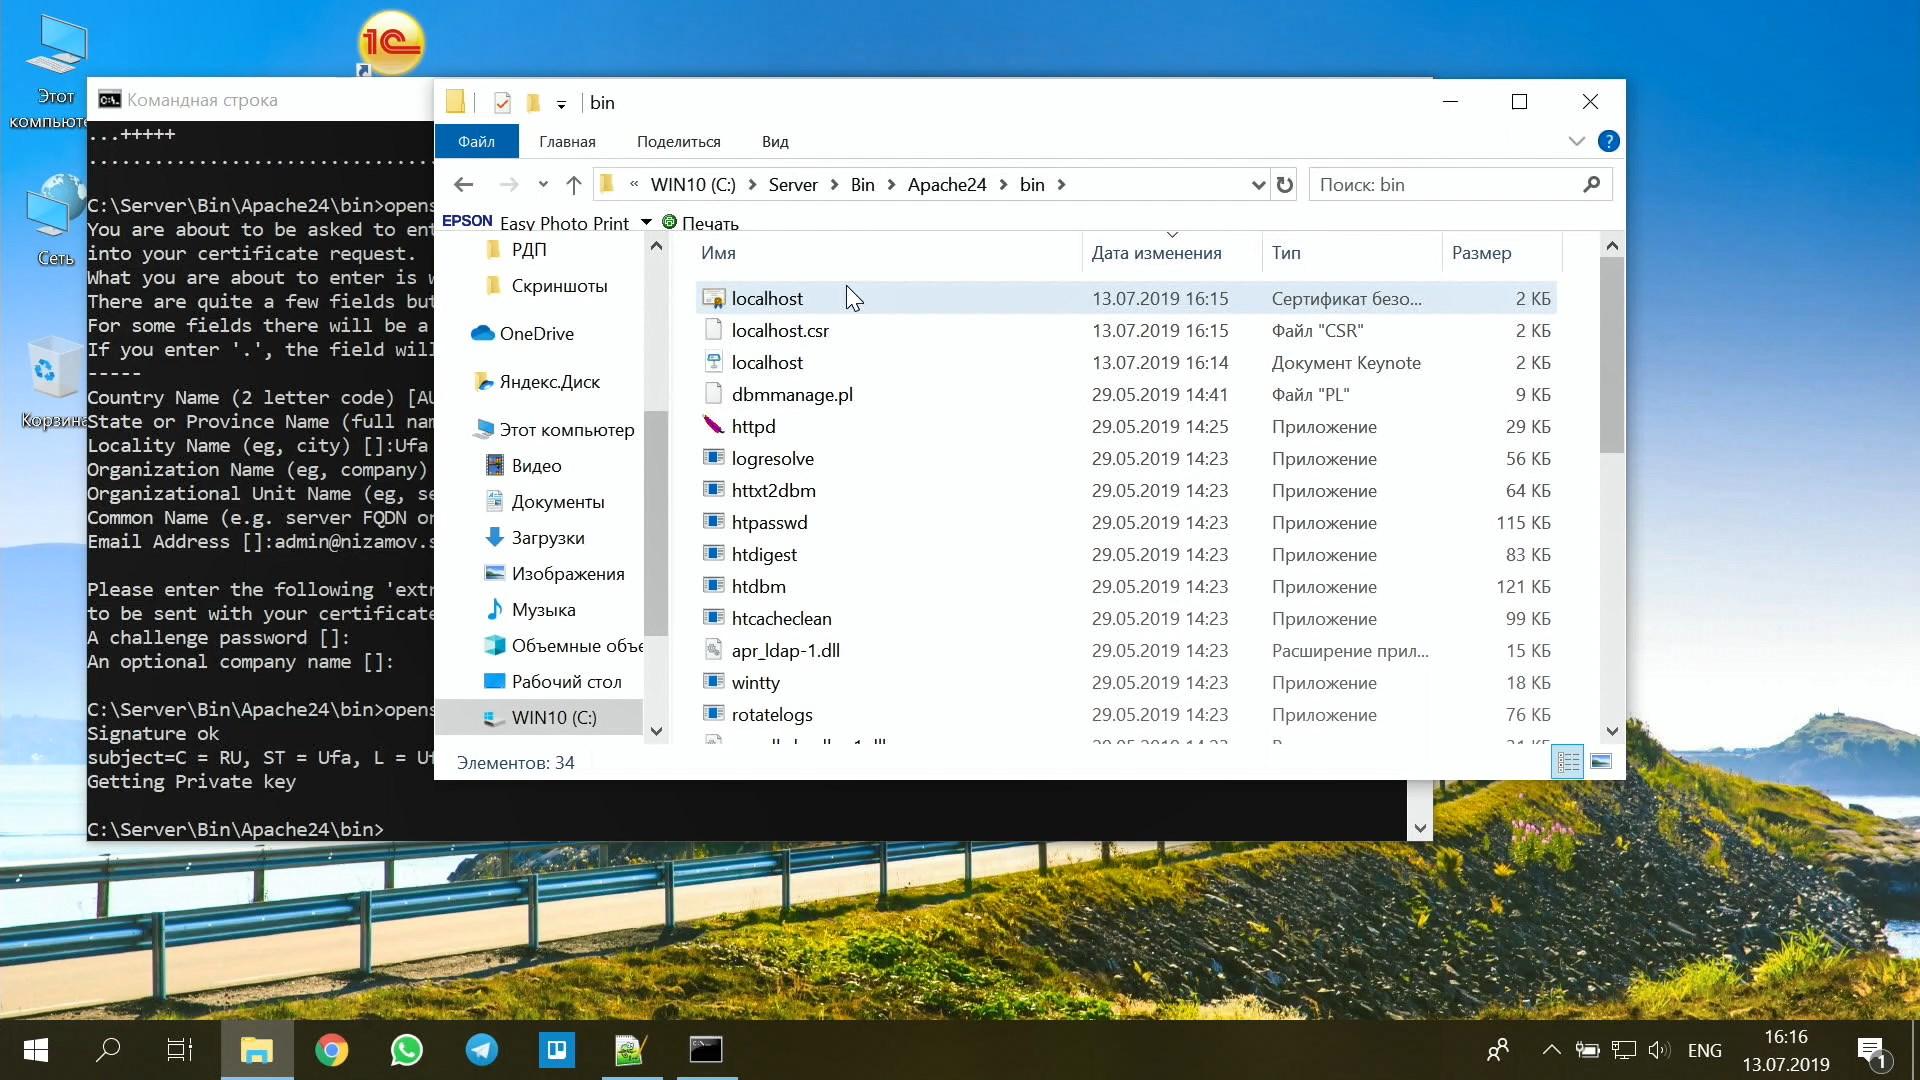Click the Properties quick access toolbar icon
This screenshot has height=1080, width=1920.
click(x=502, y=102)
